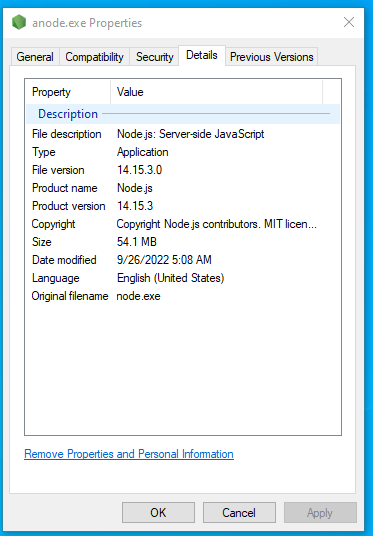Open the Compatibility tab

[x=94, y=57]
